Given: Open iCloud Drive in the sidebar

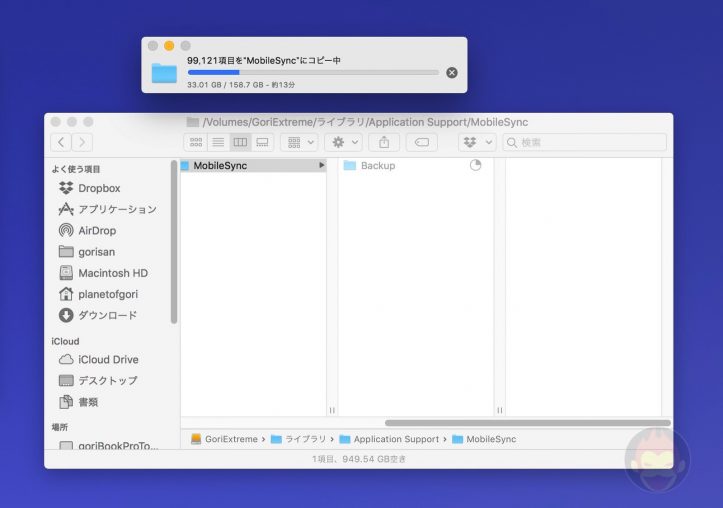Looking at the screenshot, I should 99,360.
